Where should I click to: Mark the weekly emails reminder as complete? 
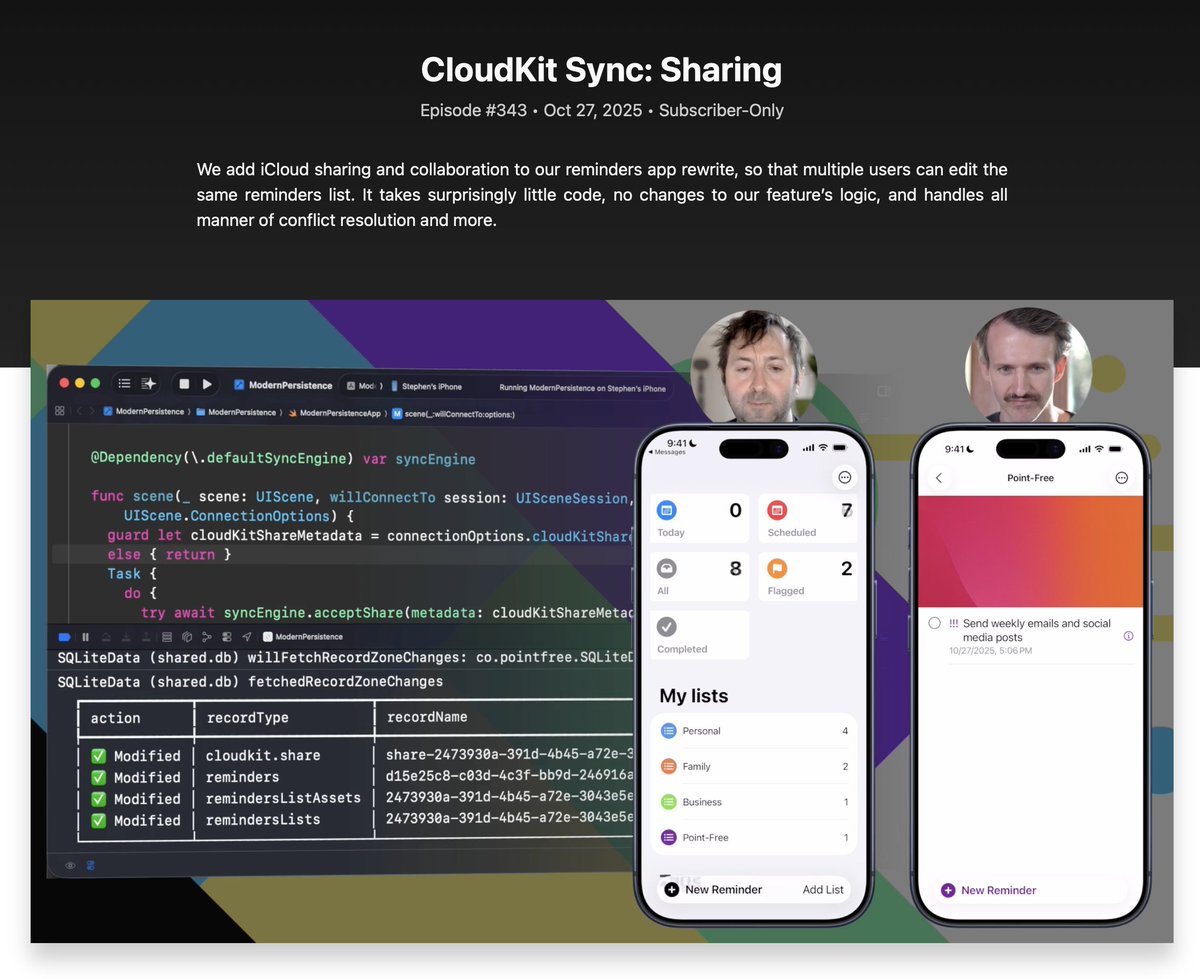[x=934, y=623]
